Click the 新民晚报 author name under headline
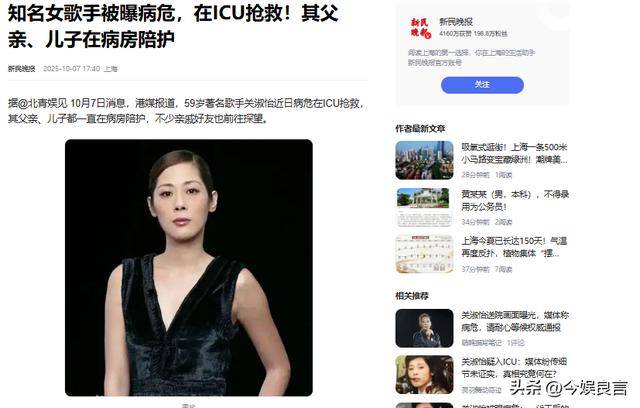This screenshot has width=640, height=408. tap(22, 69)
